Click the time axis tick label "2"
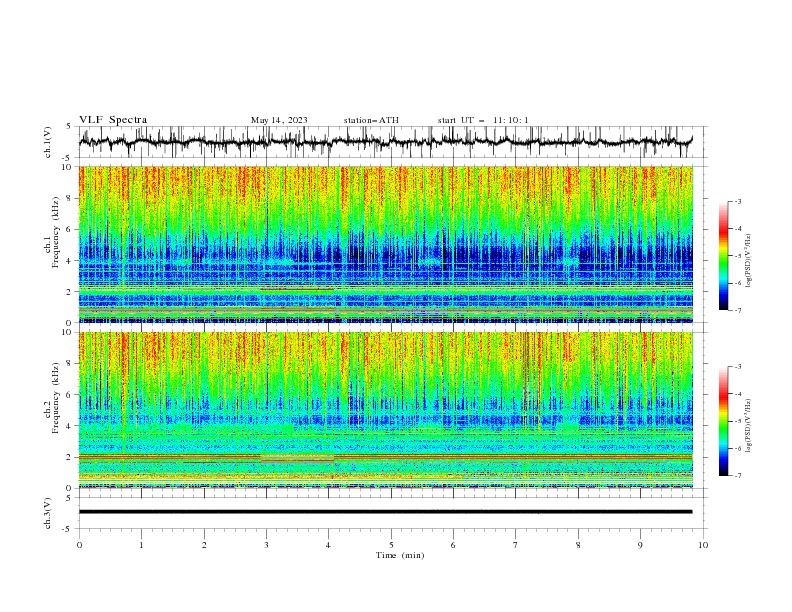The width and height of the screenshot is (792, 612). click(204, 545)
